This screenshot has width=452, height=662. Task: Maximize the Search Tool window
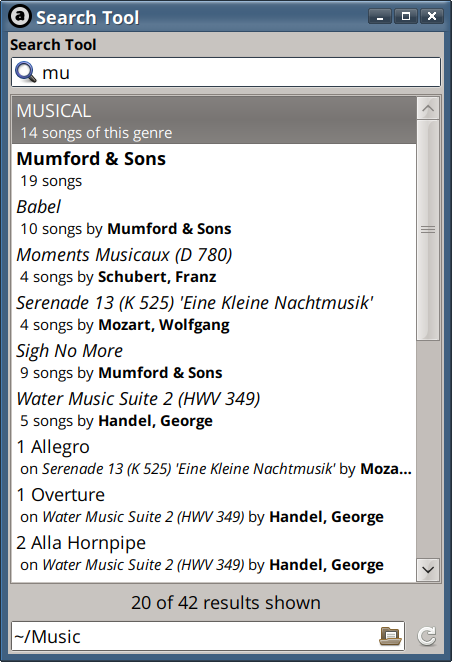406,16
